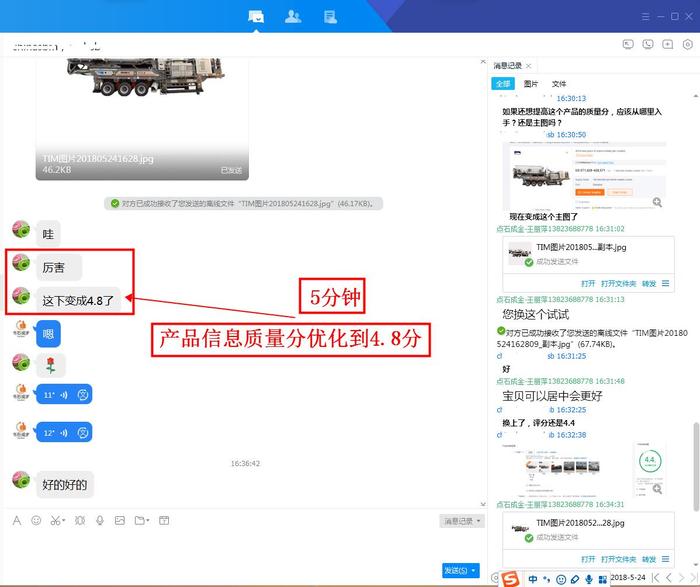The width and height of the screenshot is (700, 587).
Task: Click 打开 for TIM图片2018052...28.jpg
Action: coord(588,559)
